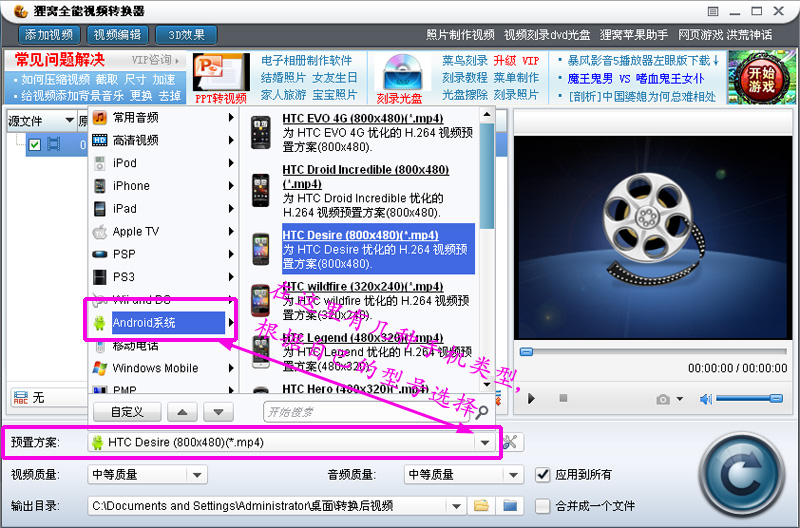
Task: Open the 预置方案 preset dropdown
Action: pyautogui.click(x=485, y=442)
